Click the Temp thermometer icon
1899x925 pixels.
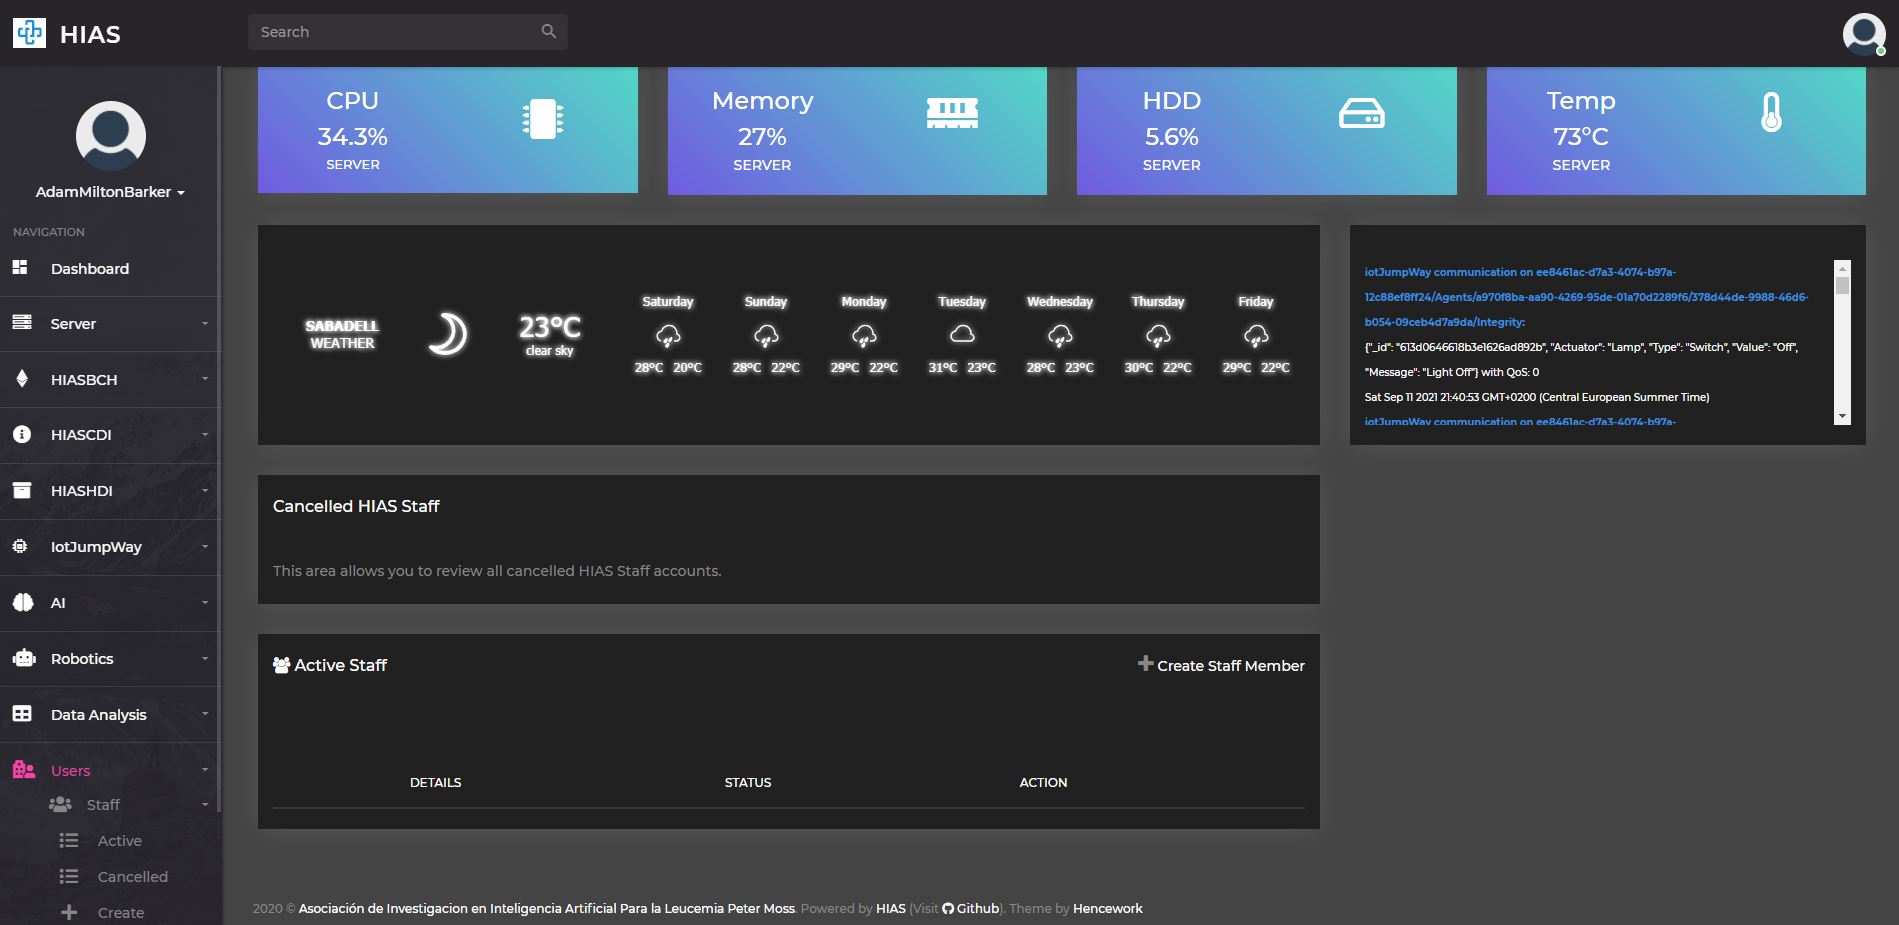[1771, 112]
